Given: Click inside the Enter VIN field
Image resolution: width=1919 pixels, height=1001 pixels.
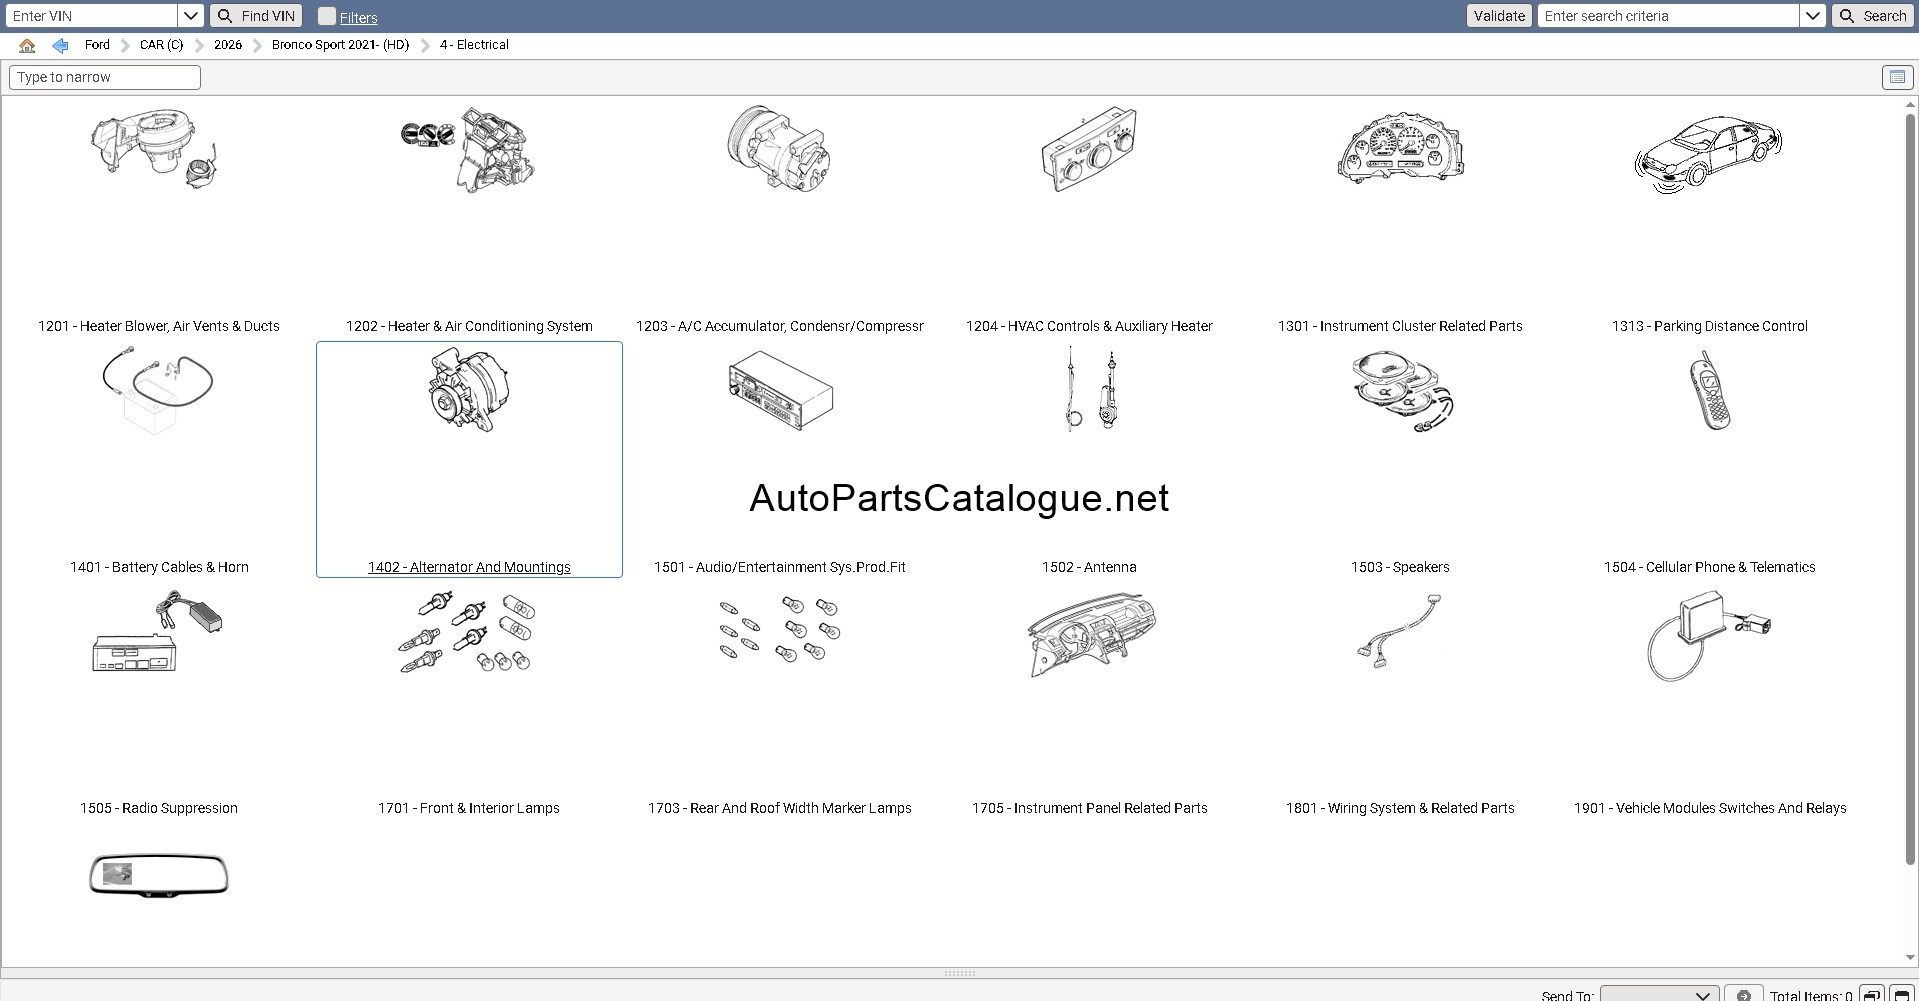Looking at the screenshot, I should (92, 16).
